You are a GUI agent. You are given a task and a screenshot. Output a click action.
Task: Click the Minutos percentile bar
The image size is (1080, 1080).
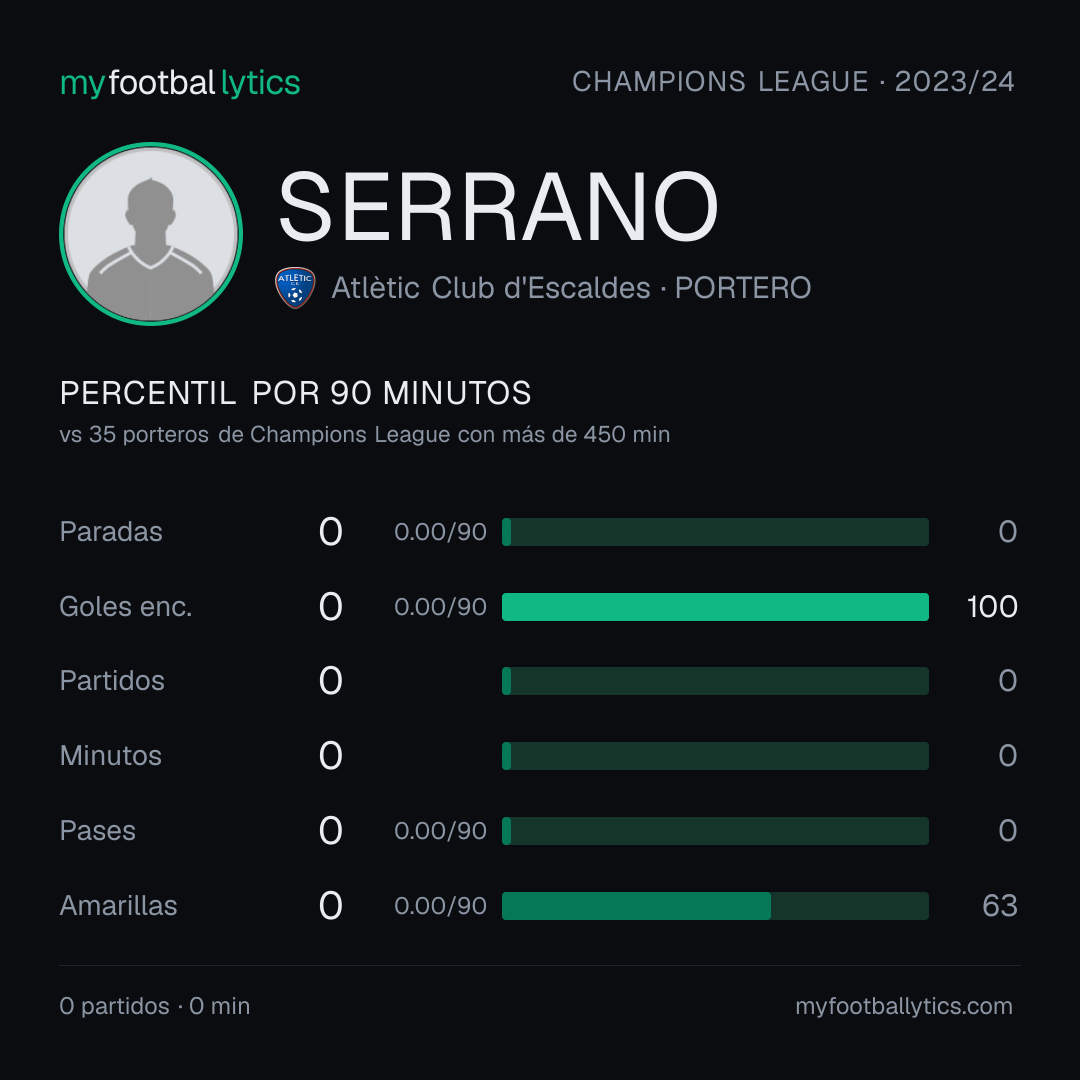(x=715, y=756)
